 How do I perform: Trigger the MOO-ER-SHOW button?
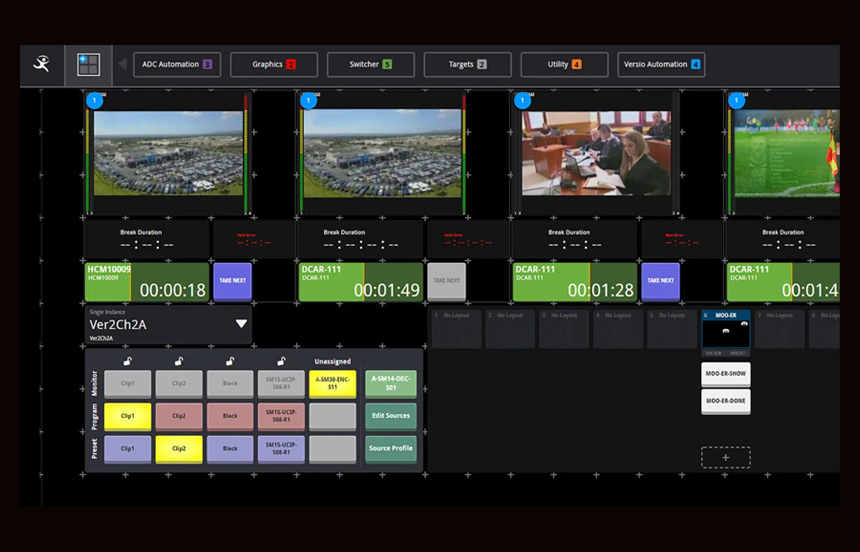coord(726,374)
